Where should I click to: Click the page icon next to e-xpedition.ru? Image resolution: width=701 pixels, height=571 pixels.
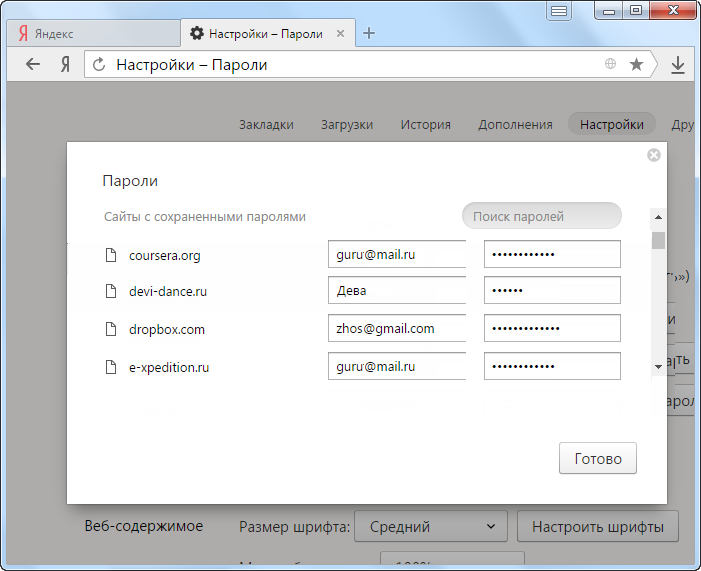(x=110, y=367)
